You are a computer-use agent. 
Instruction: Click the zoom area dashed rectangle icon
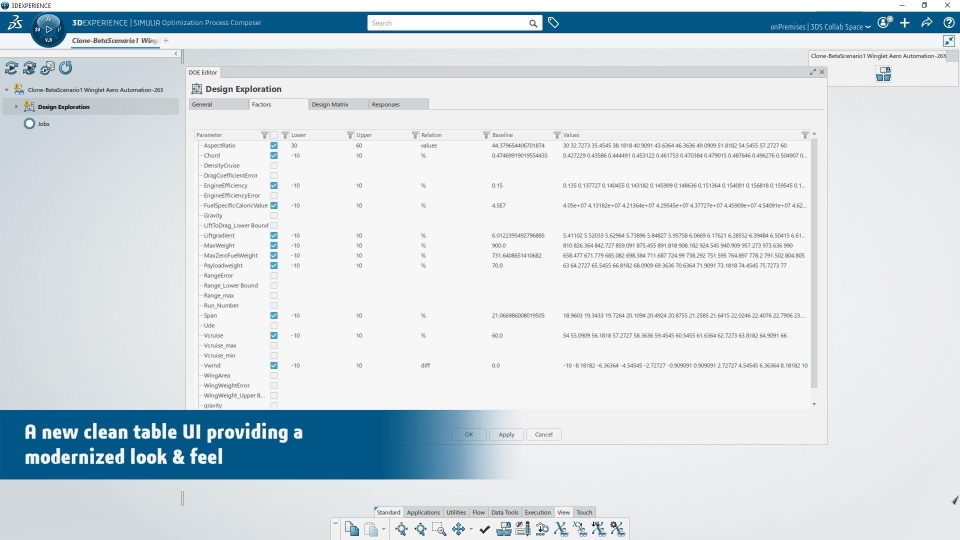pyautogui.click(x=439, y=529)
